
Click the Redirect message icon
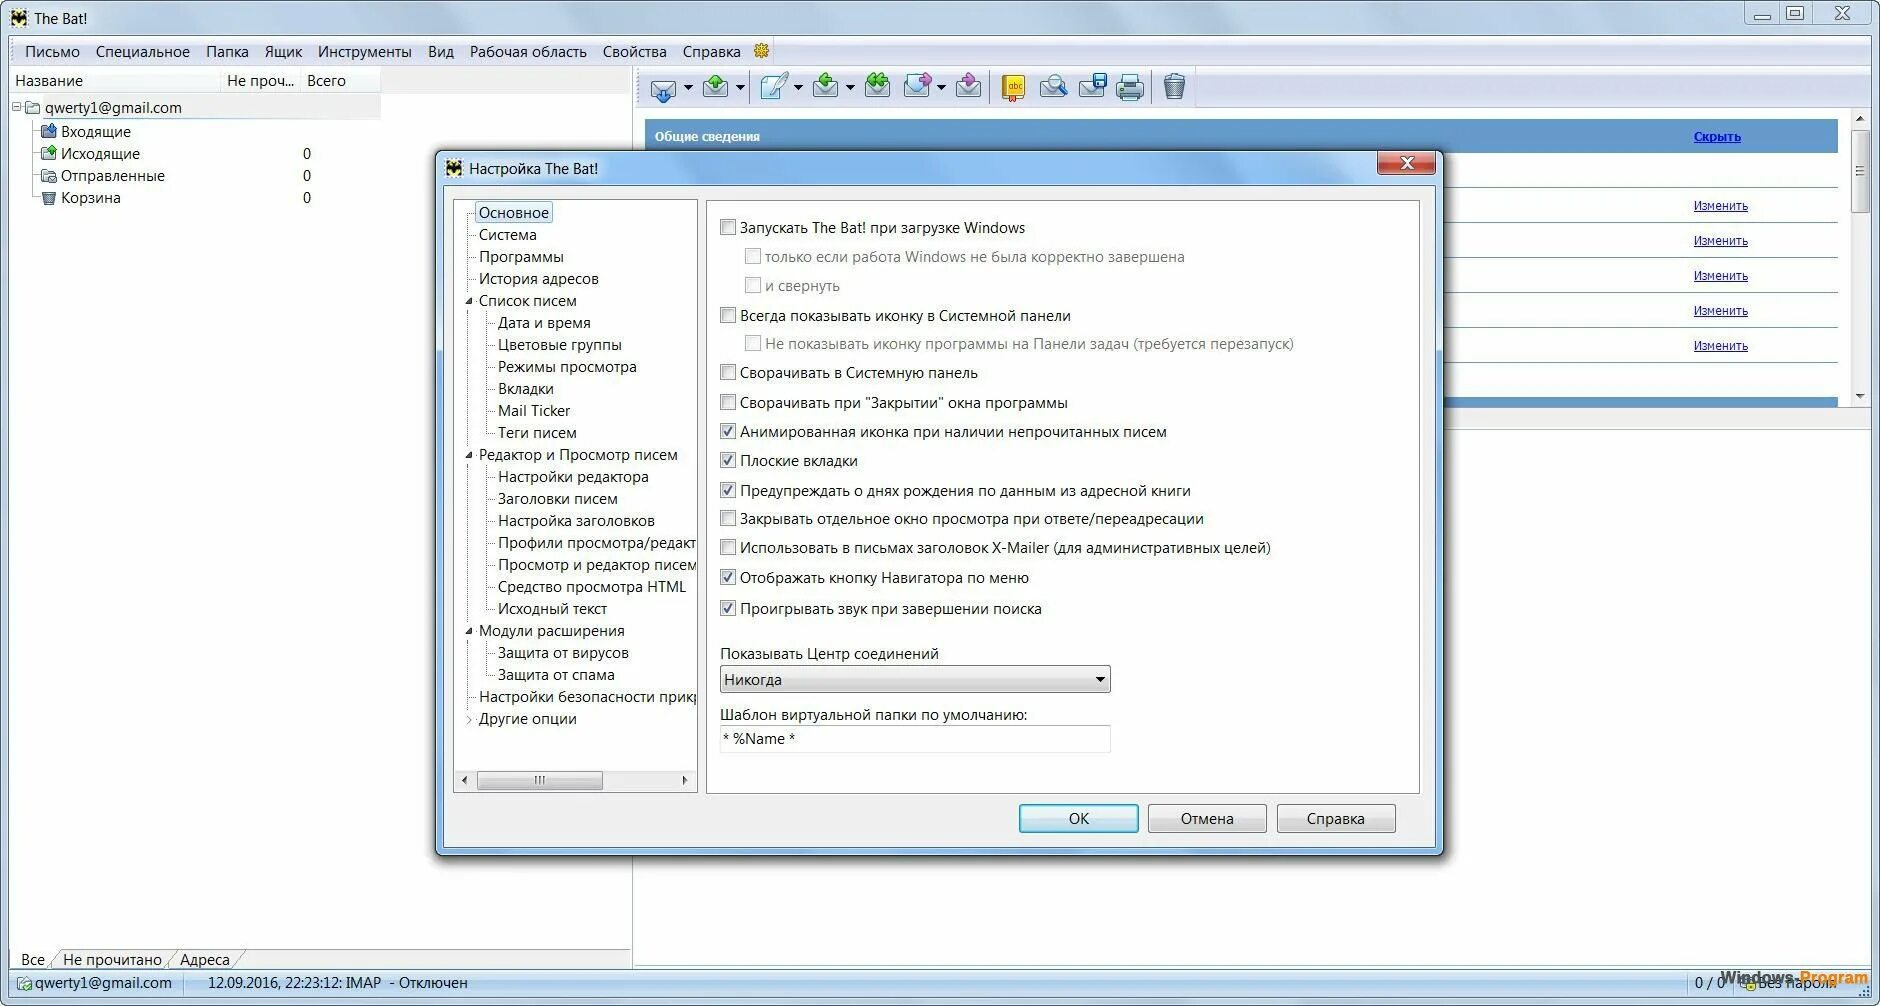(x=968, y=87)
